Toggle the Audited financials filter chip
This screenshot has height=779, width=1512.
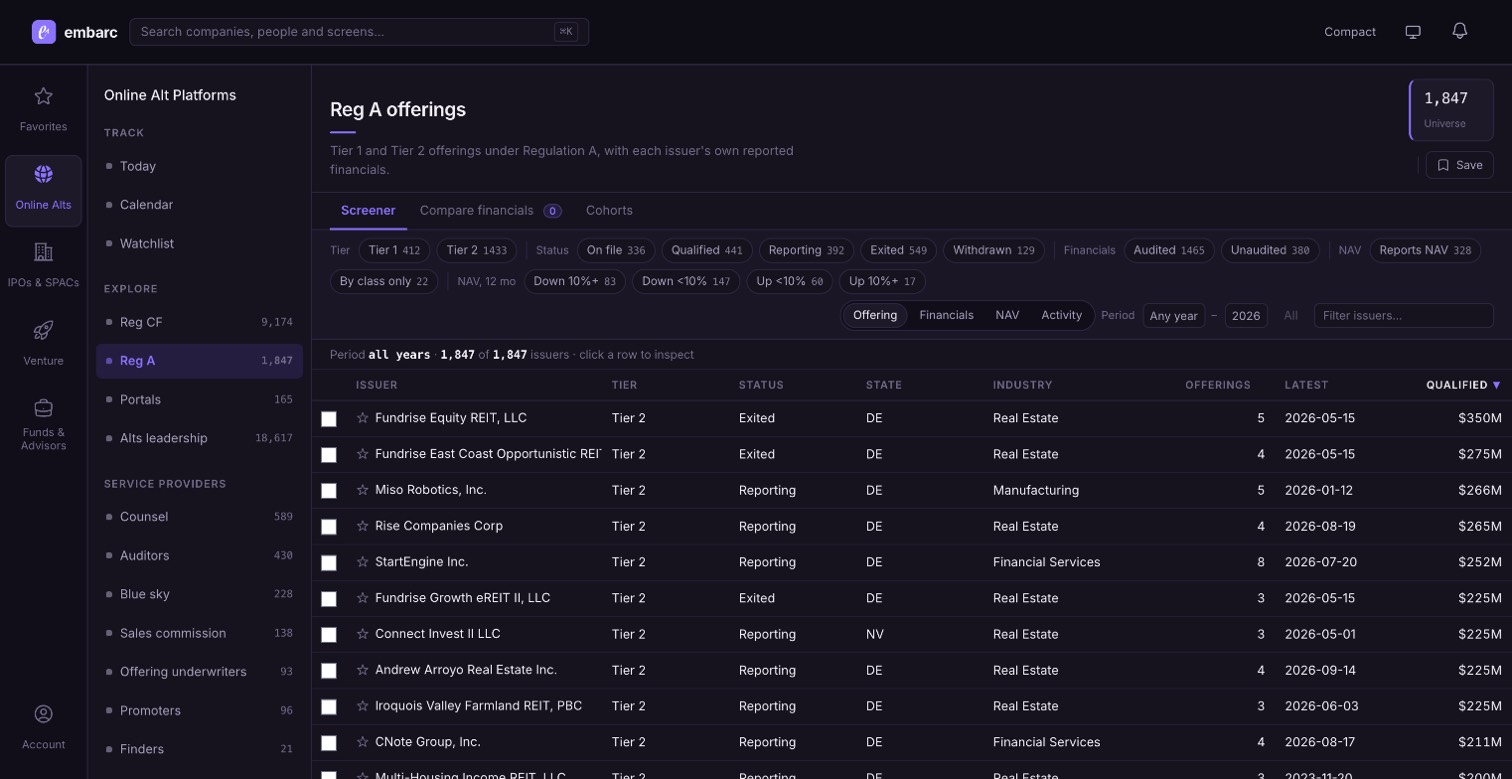coord(1169,250)
